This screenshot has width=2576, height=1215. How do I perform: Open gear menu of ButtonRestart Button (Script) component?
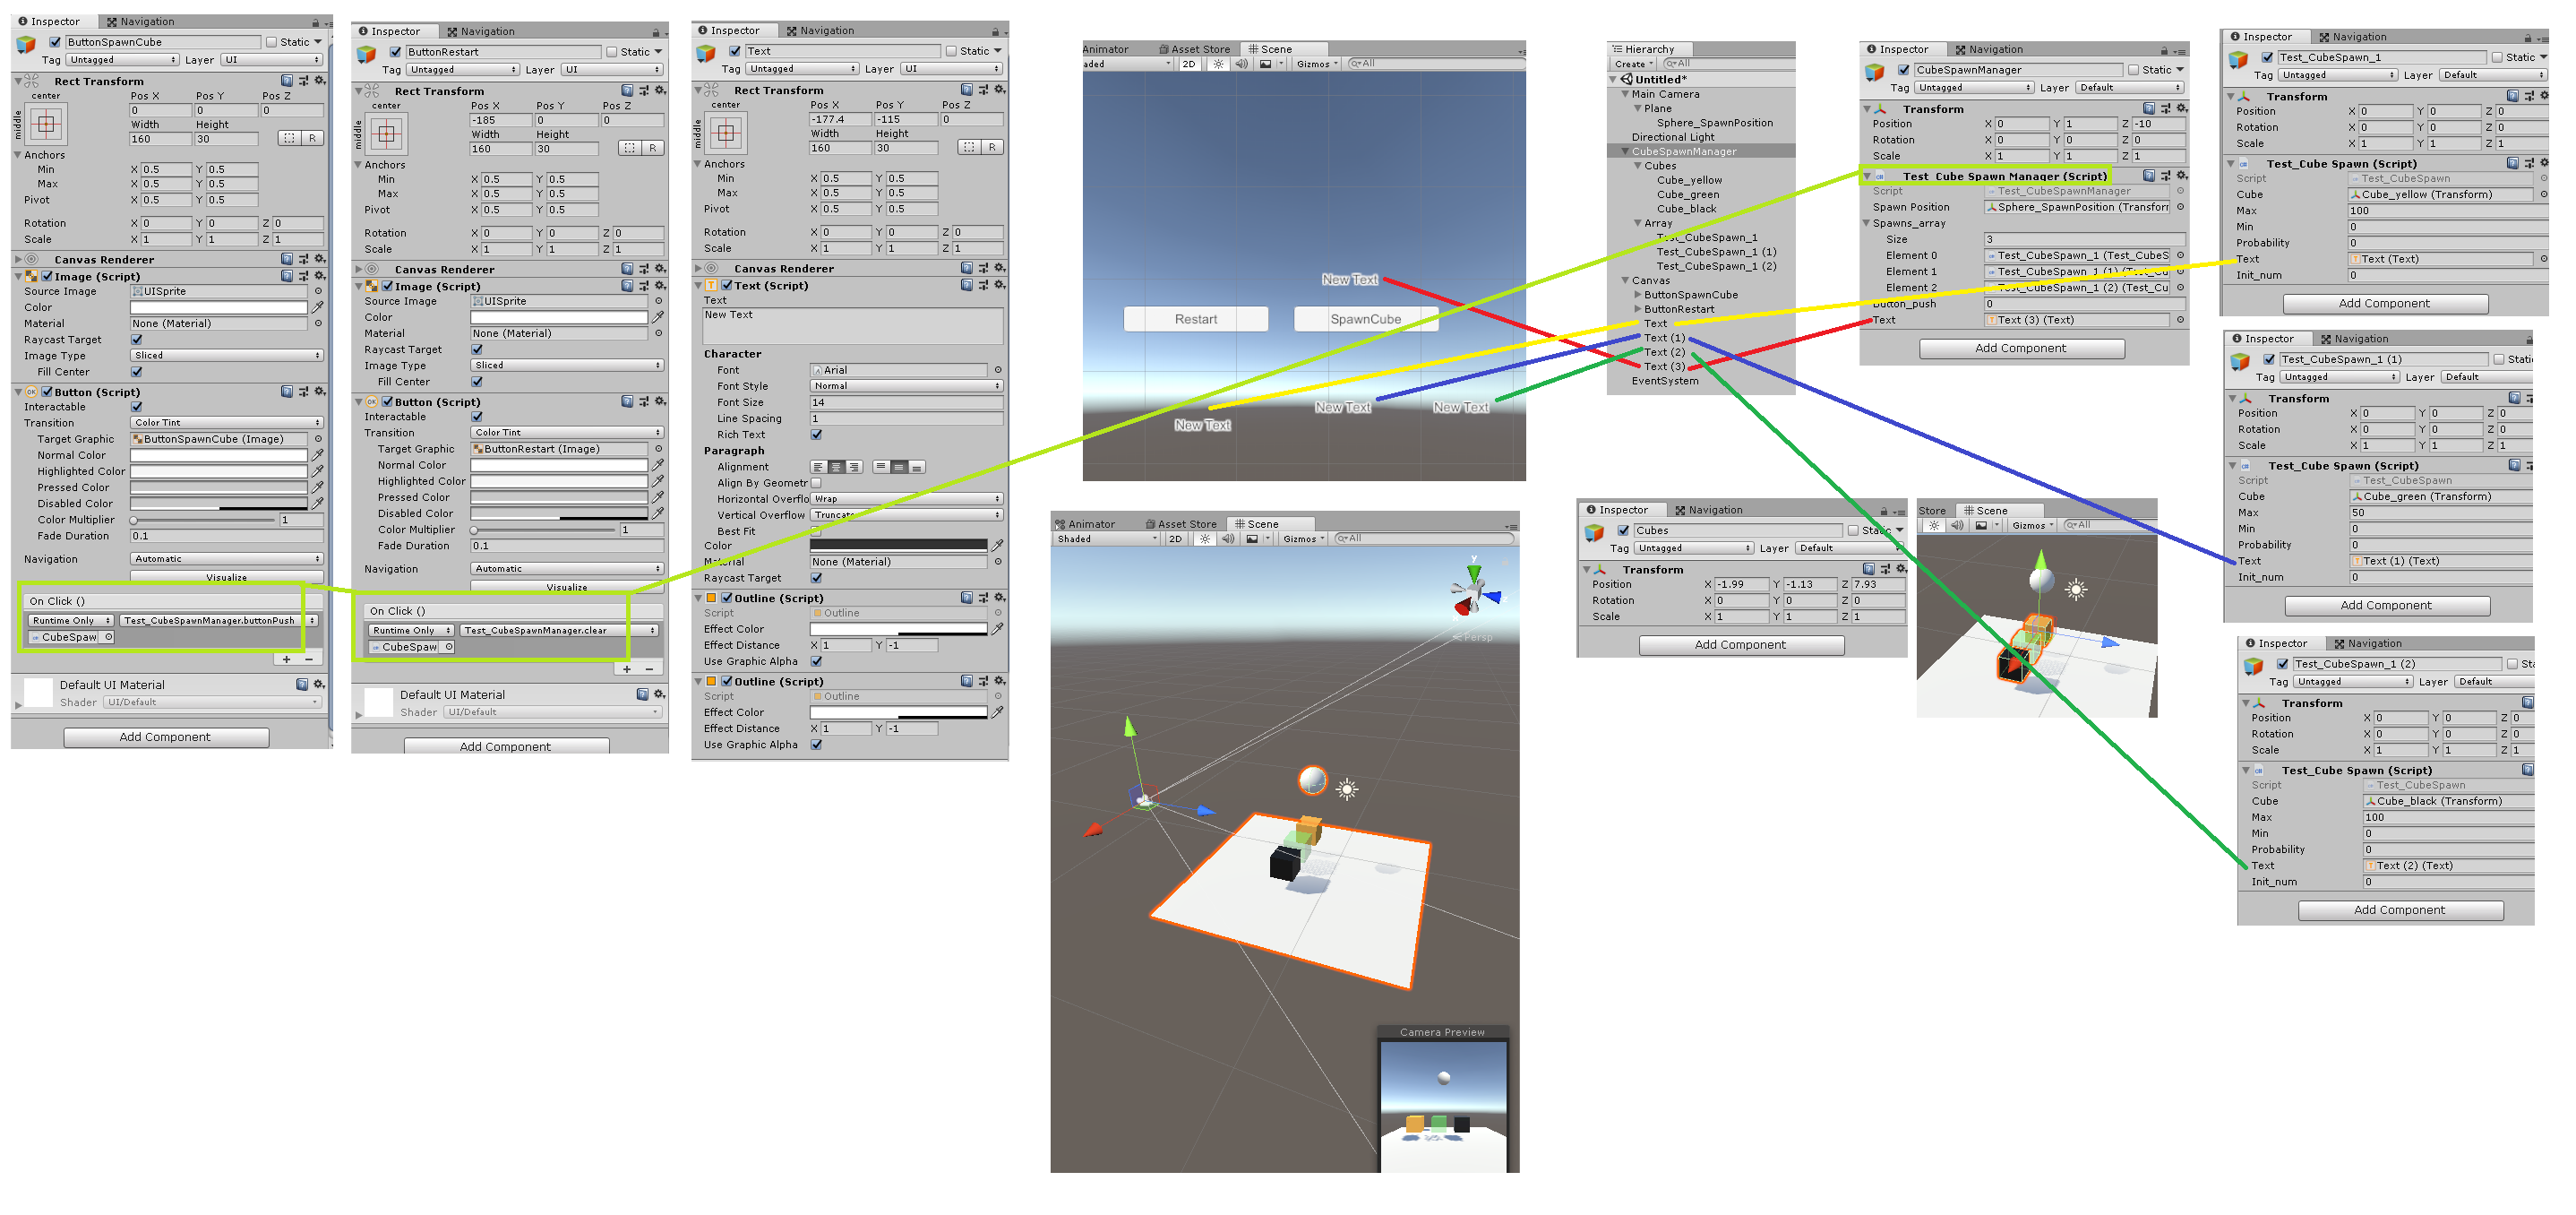(x=660, y=401)
